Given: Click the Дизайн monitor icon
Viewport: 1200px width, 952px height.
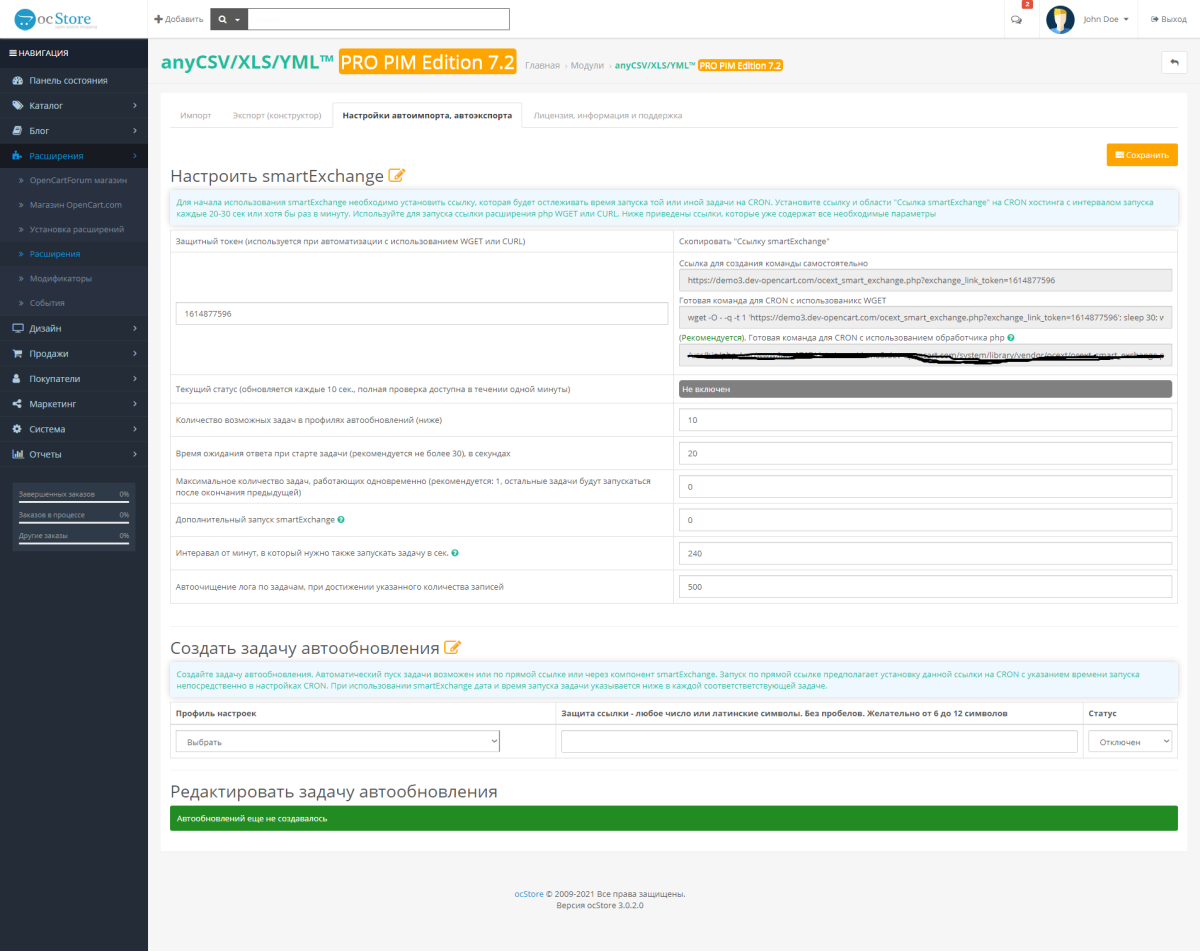Looking at the screenshot, I should point(18,328).
